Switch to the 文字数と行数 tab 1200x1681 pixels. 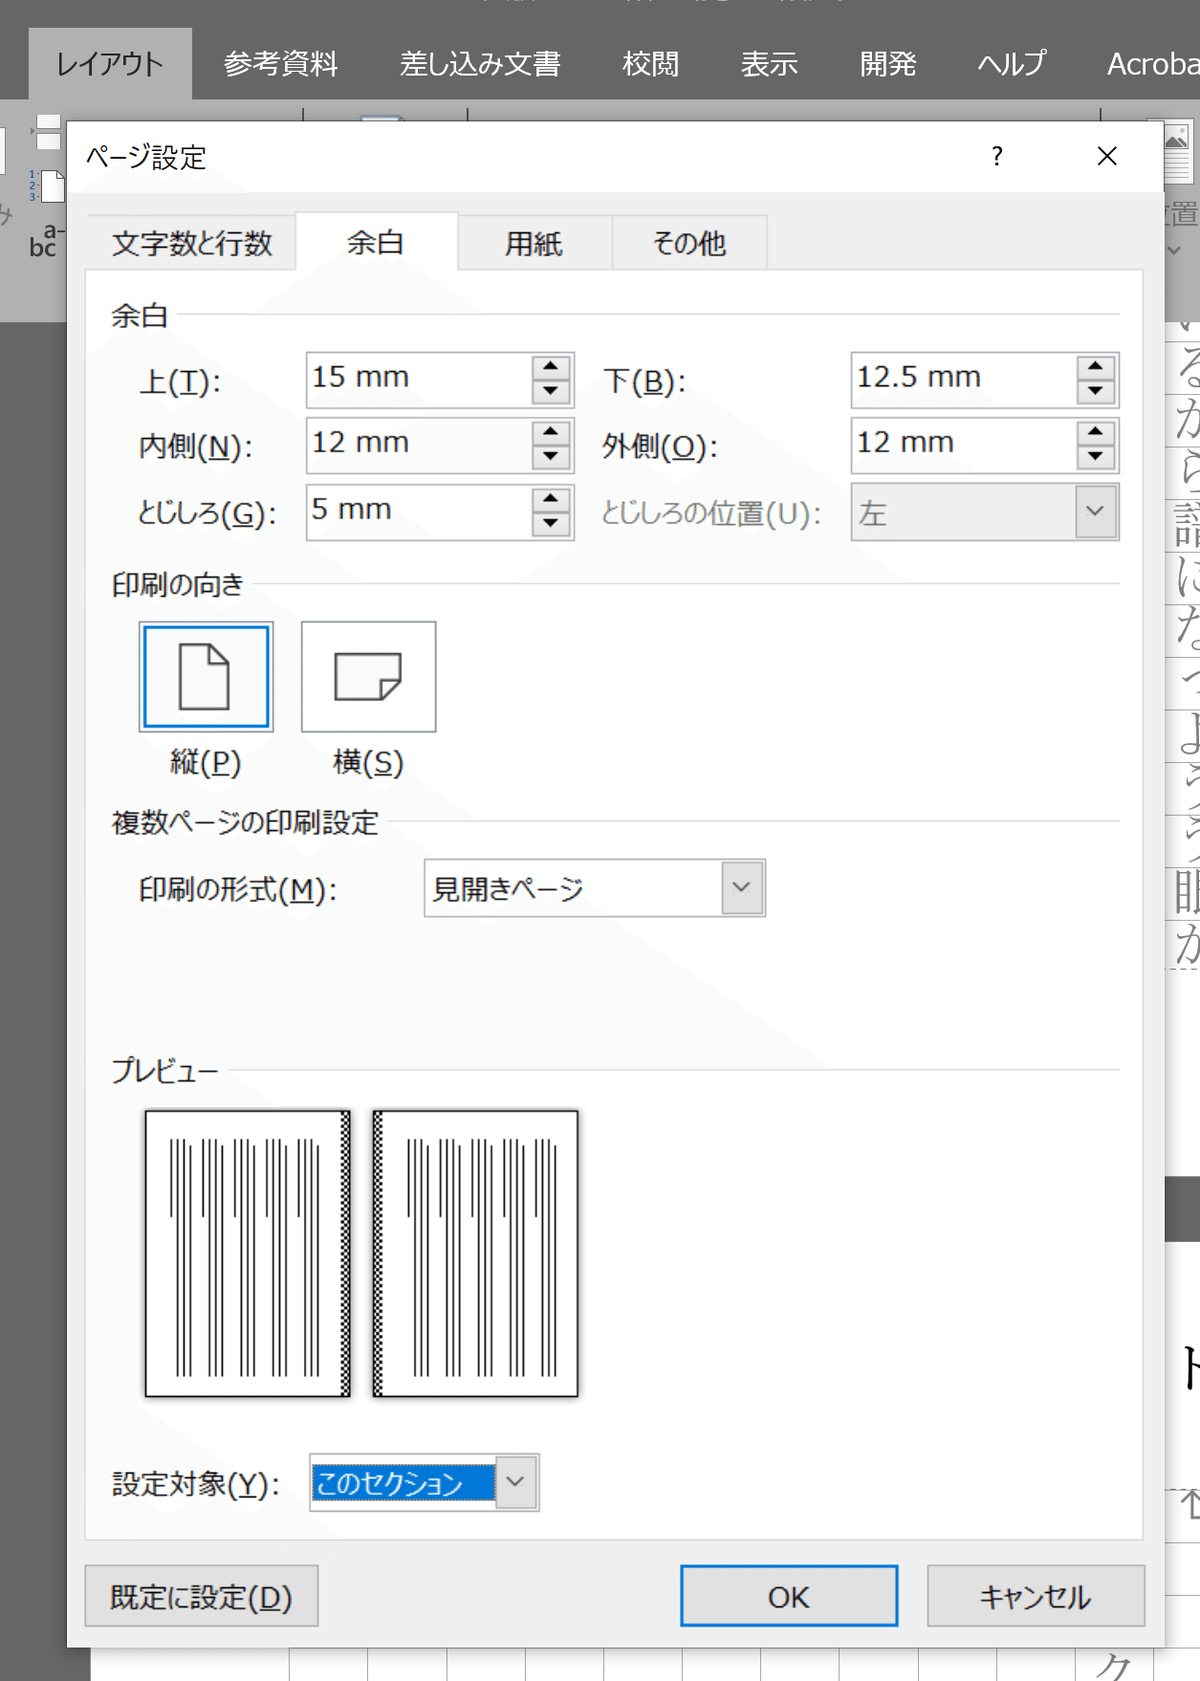[192, 243]
